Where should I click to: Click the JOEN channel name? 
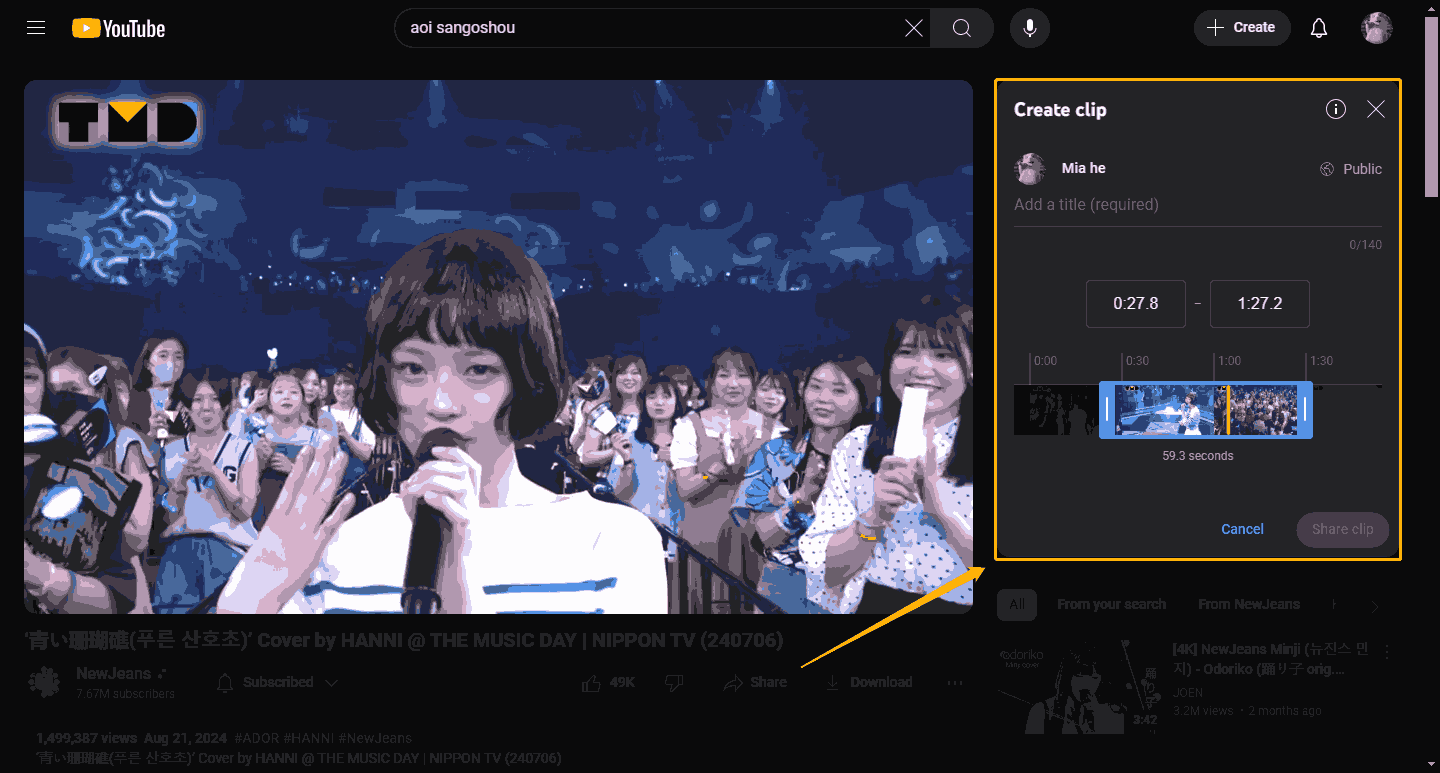click(x=1189, y=692)
